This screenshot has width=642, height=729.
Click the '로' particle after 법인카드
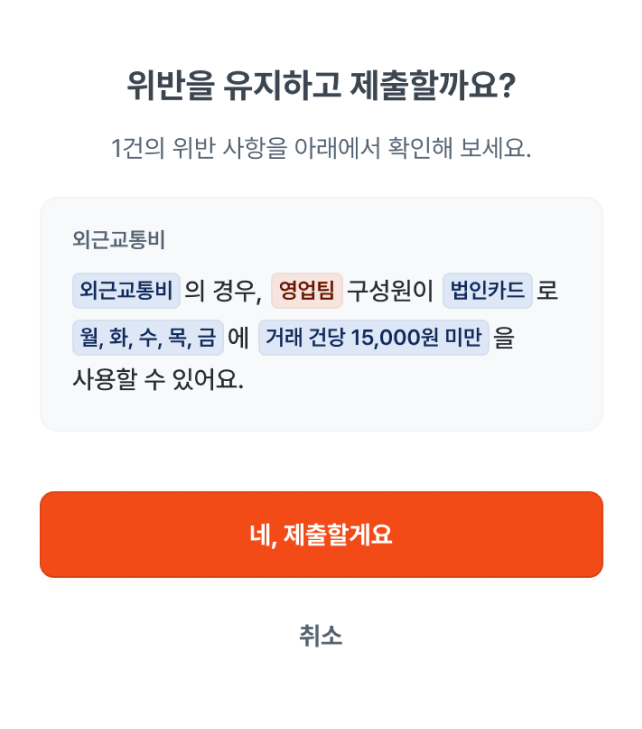point(547,291)
